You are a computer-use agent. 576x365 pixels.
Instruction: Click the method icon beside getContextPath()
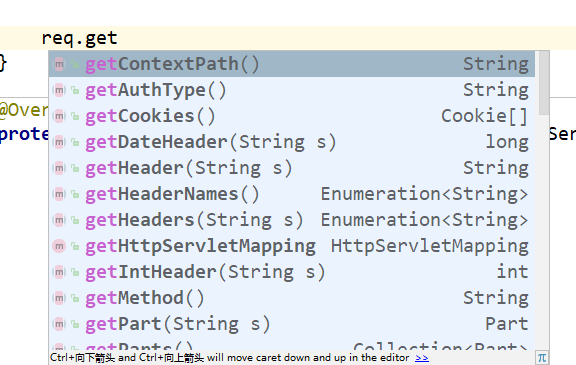point(59,64)
